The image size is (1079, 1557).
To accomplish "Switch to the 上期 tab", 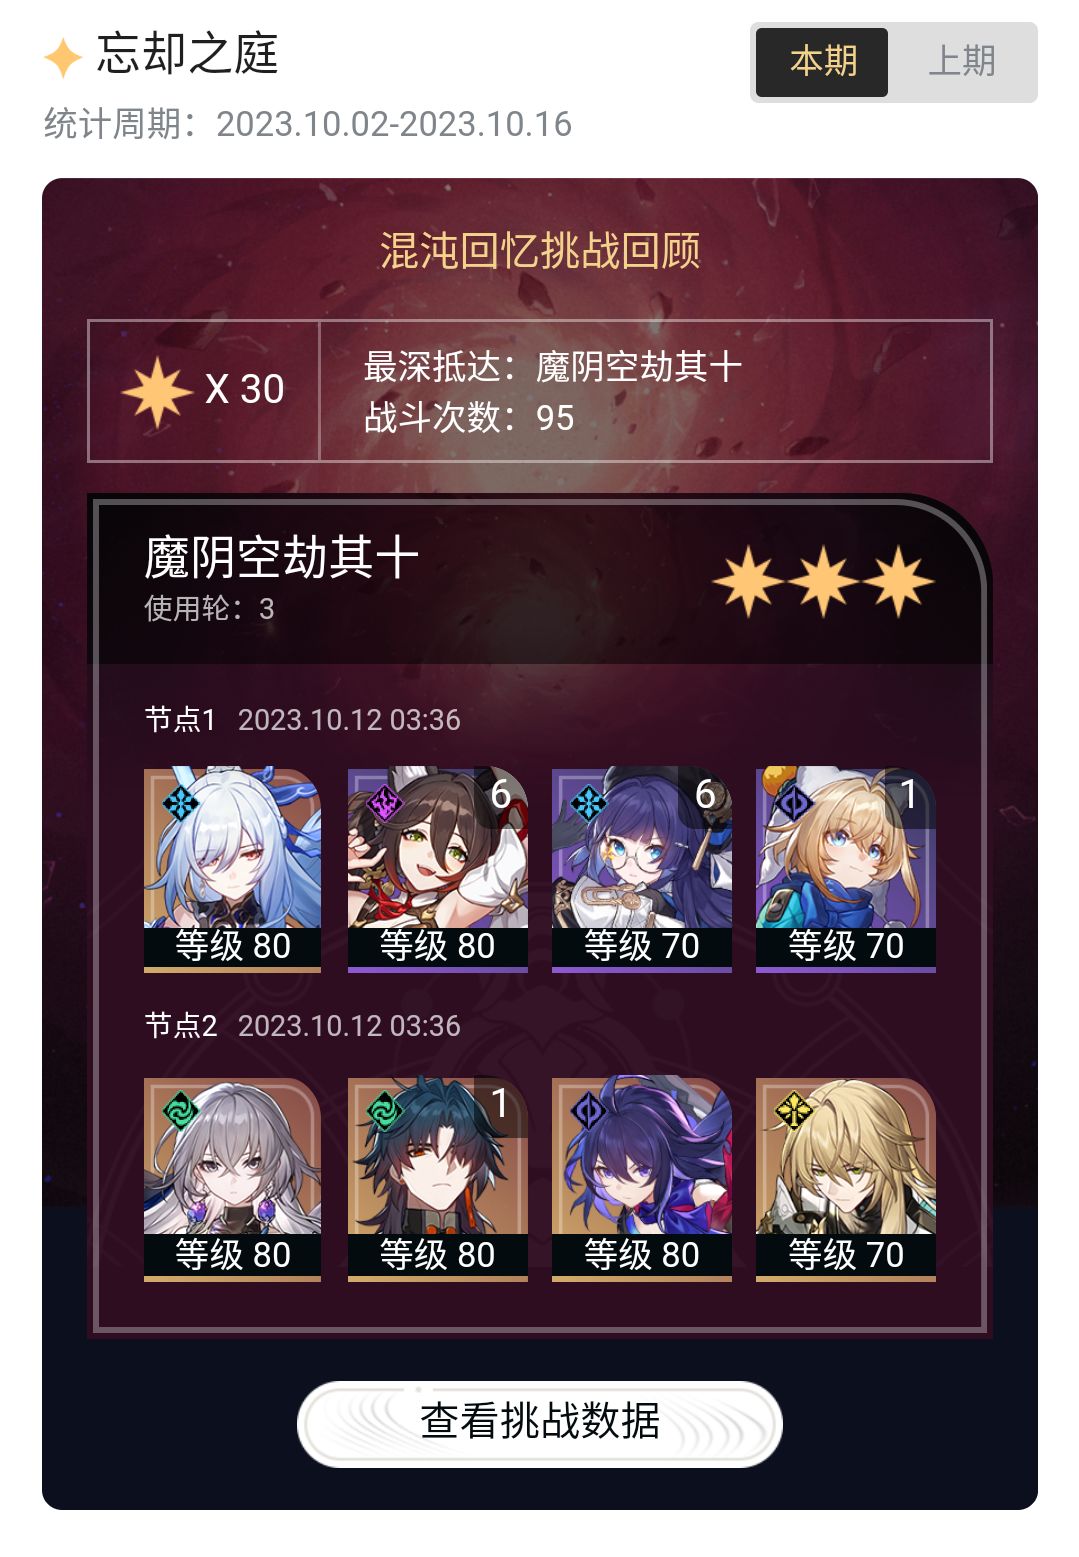I will [x=961, y=62].
